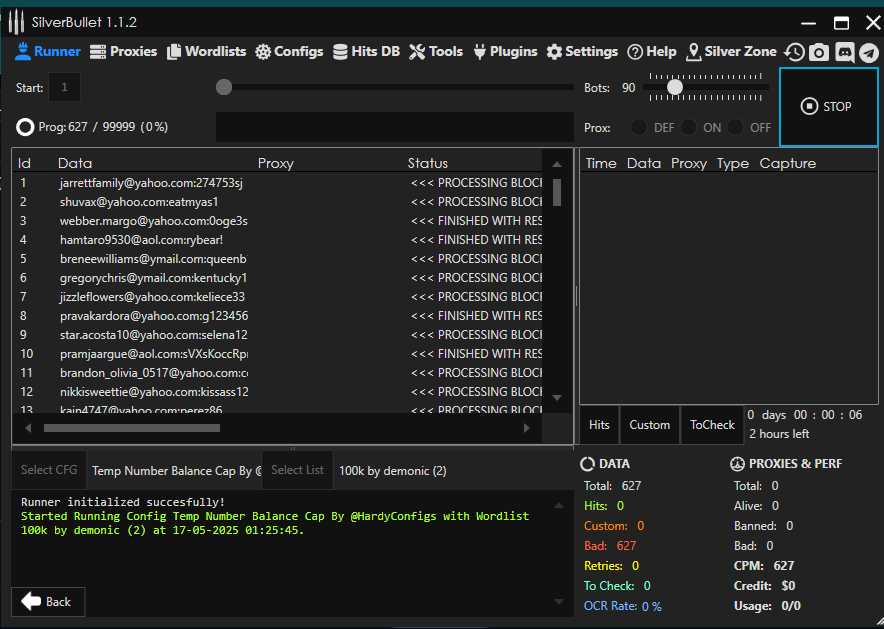
Task: Show the Hits results filter
Action: [x=599, y=425]
